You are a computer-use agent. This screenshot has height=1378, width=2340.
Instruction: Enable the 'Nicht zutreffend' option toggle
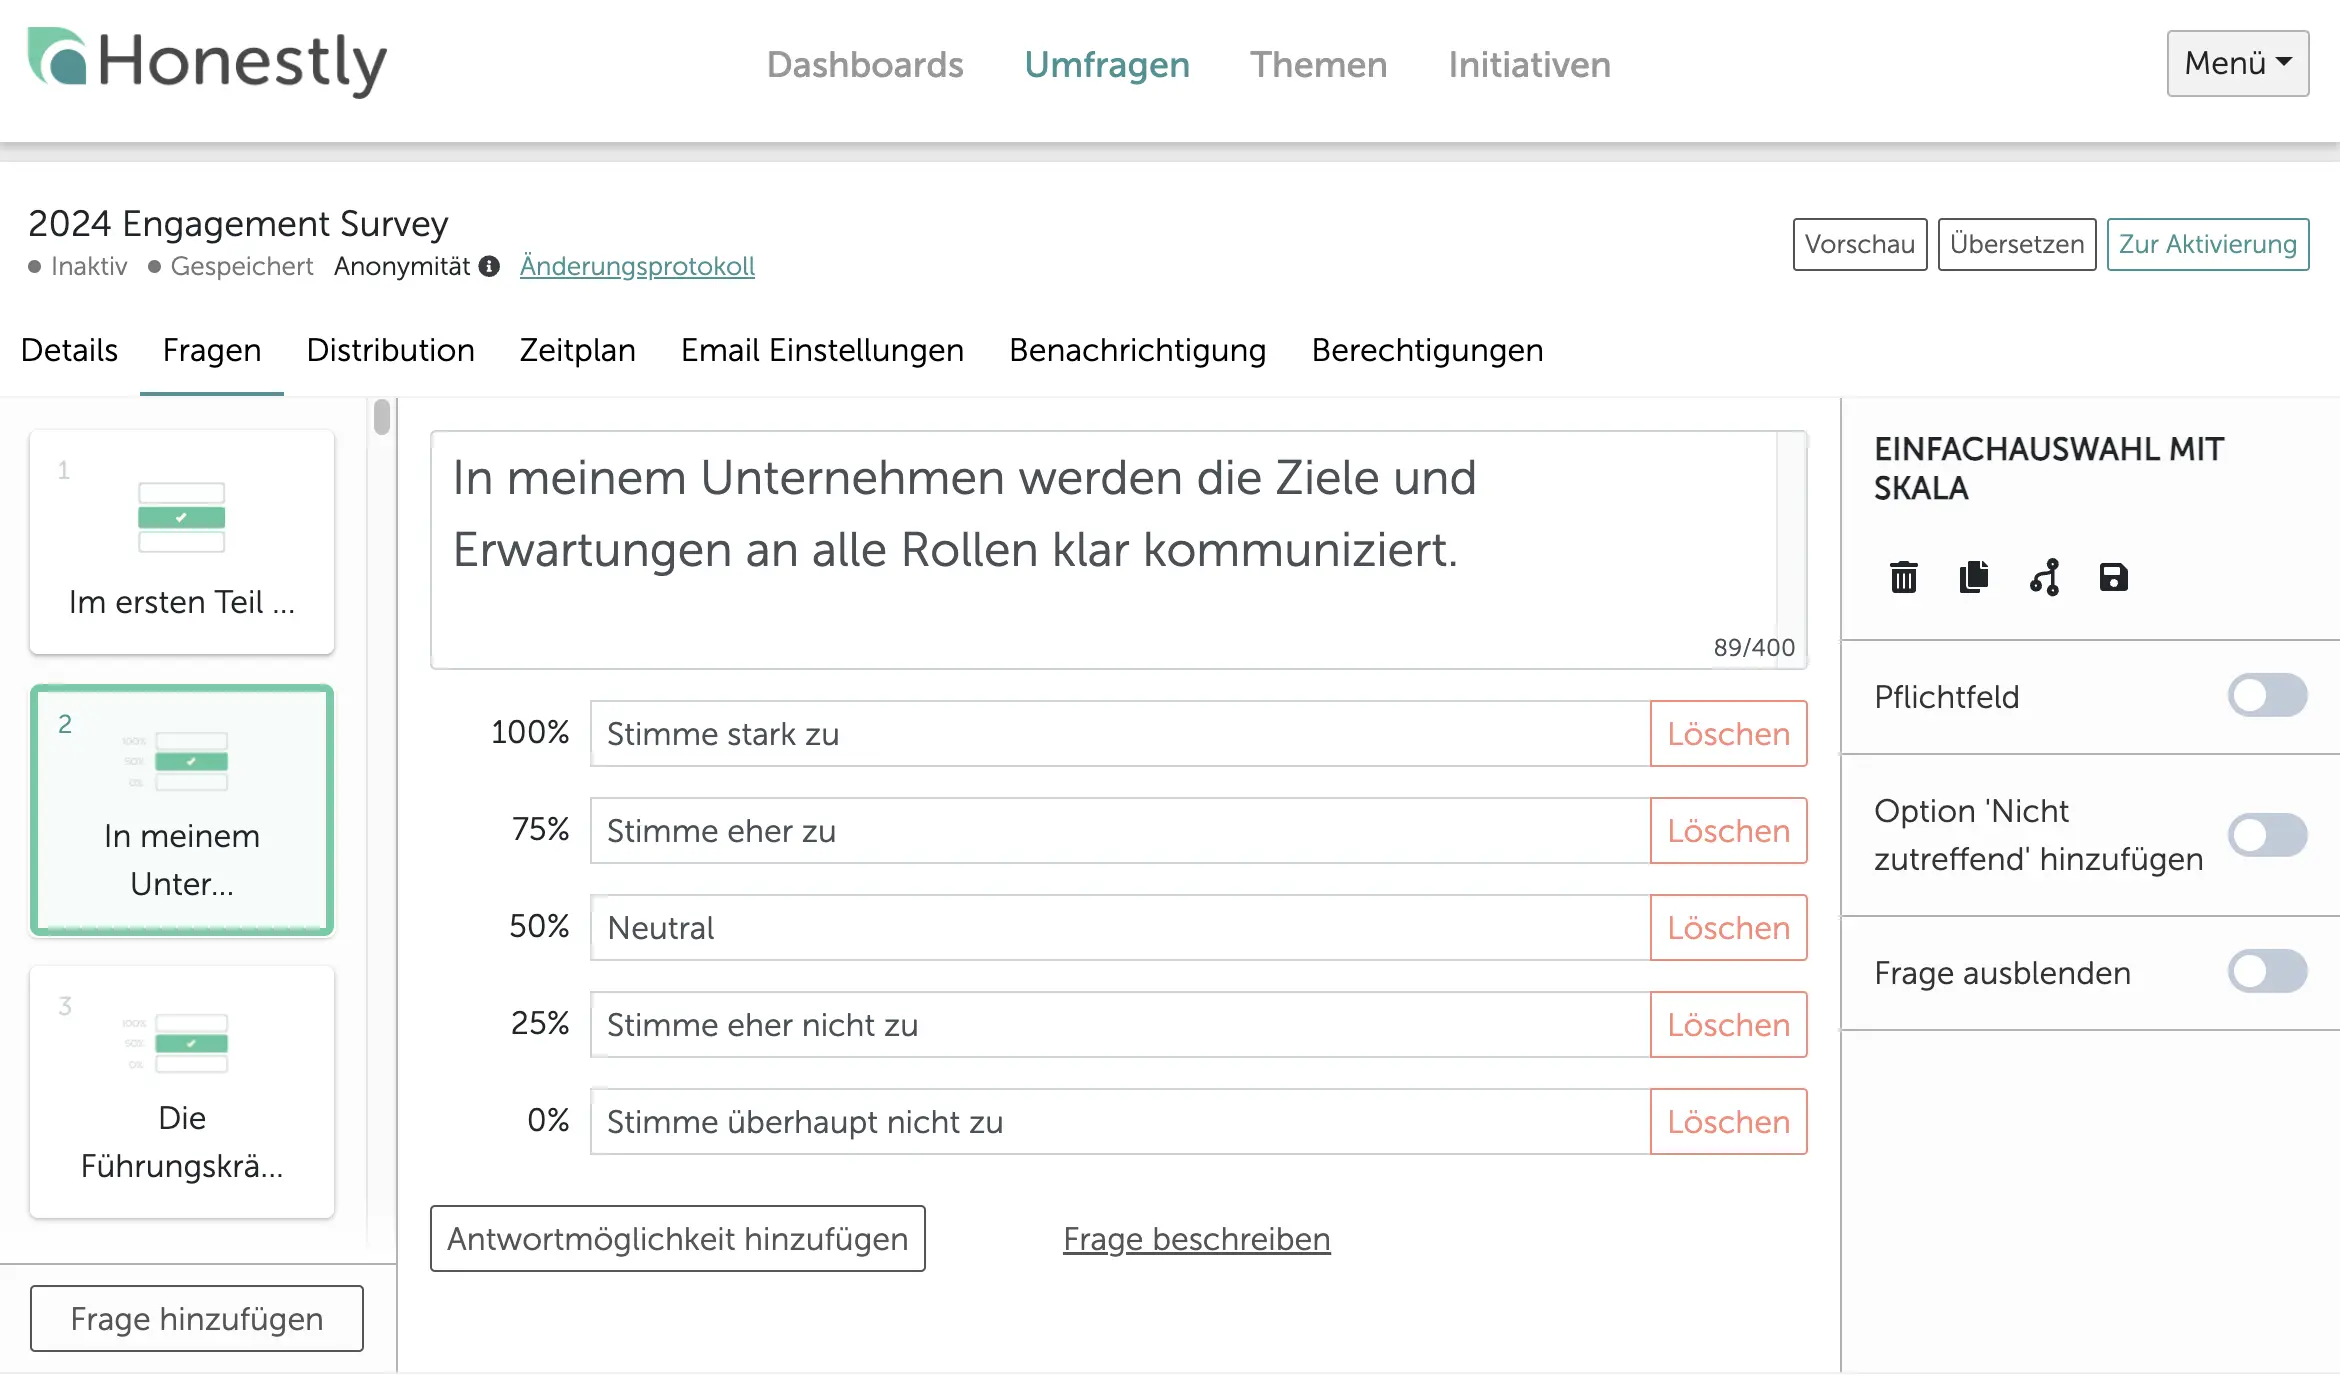2267,836
